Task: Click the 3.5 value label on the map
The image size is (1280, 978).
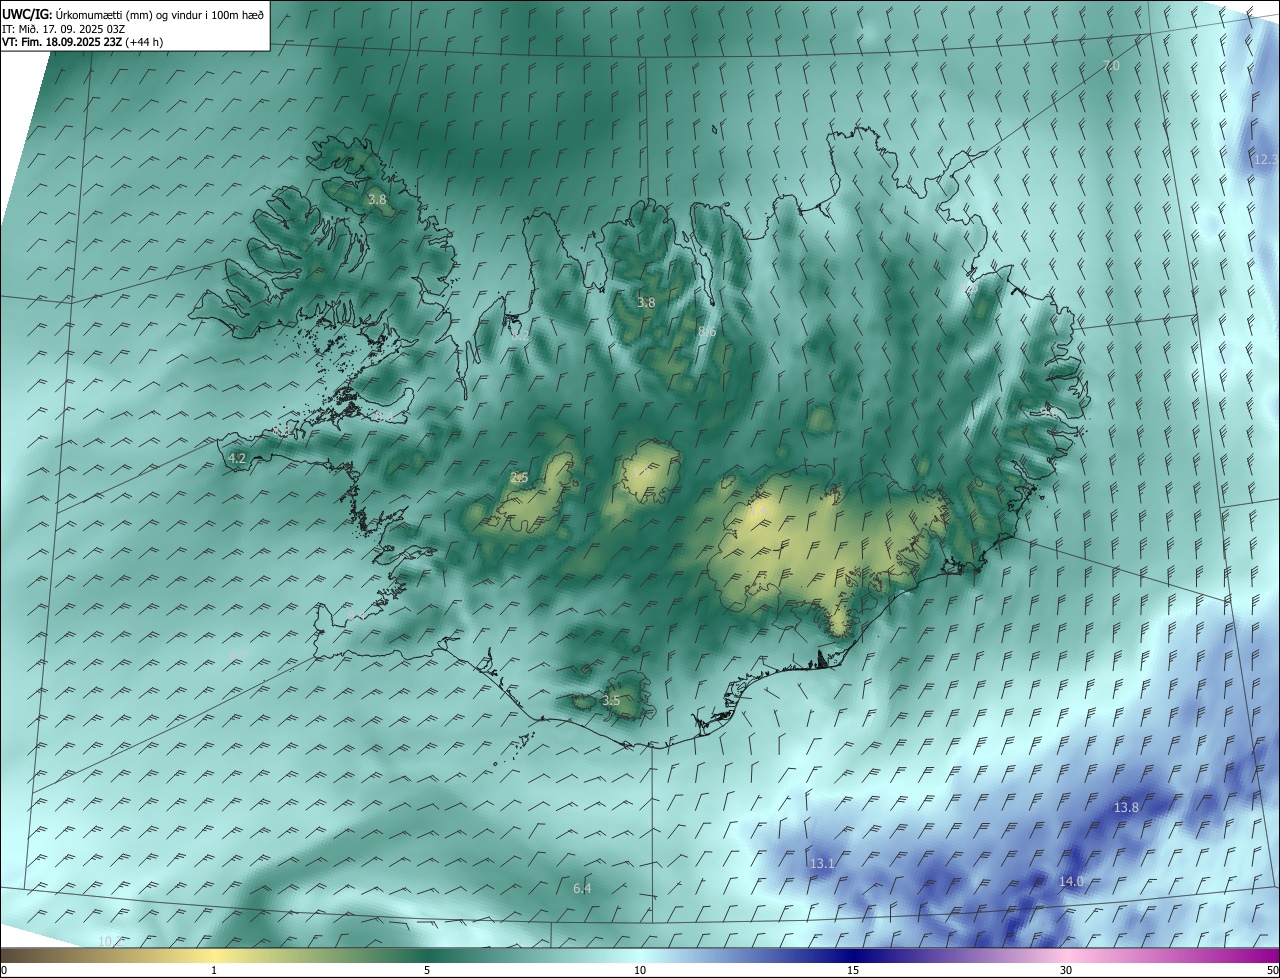Action: [611, 701]
